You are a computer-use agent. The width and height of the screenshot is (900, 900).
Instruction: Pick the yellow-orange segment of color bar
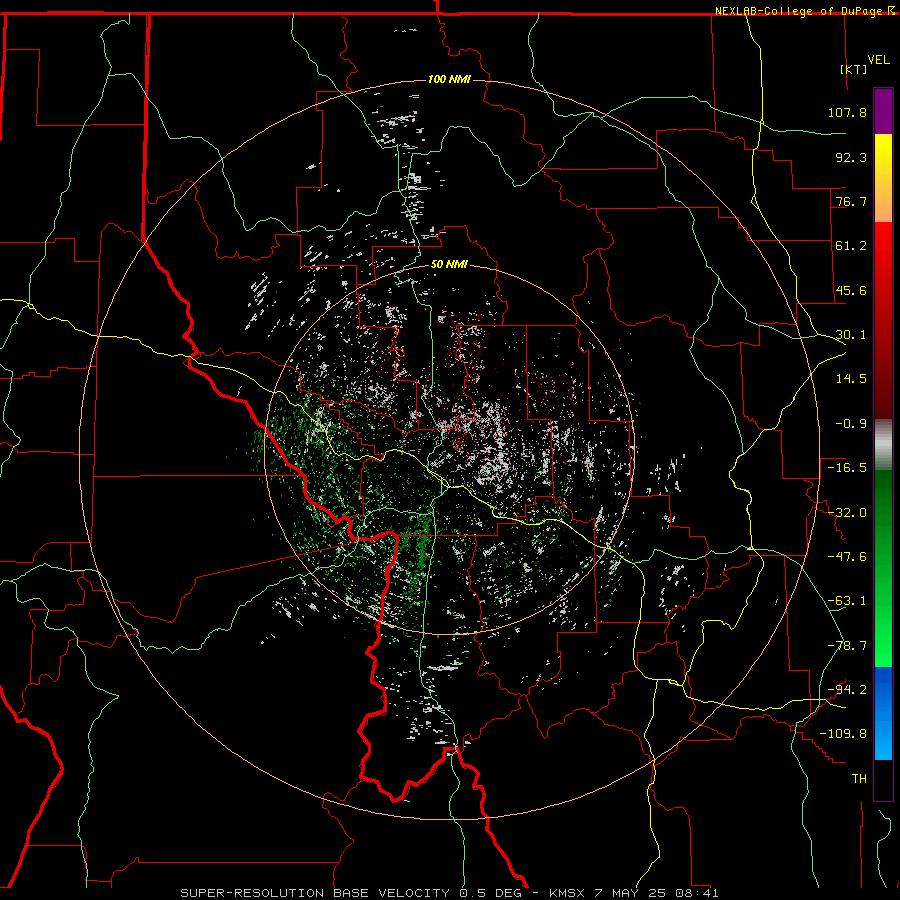883,178
